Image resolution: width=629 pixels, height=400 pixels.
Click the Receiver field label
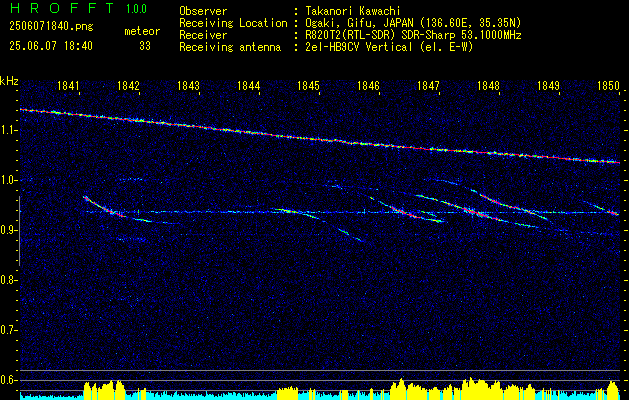203,35
